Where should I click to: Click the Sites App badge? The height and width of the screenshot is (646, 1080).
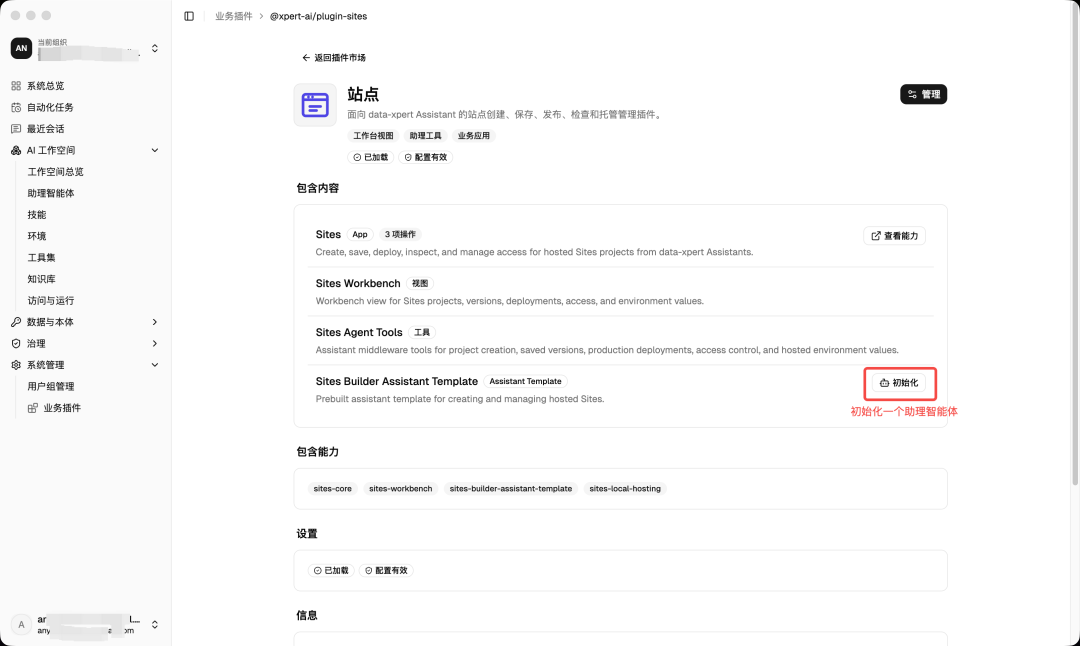click(x=360, y=234)
